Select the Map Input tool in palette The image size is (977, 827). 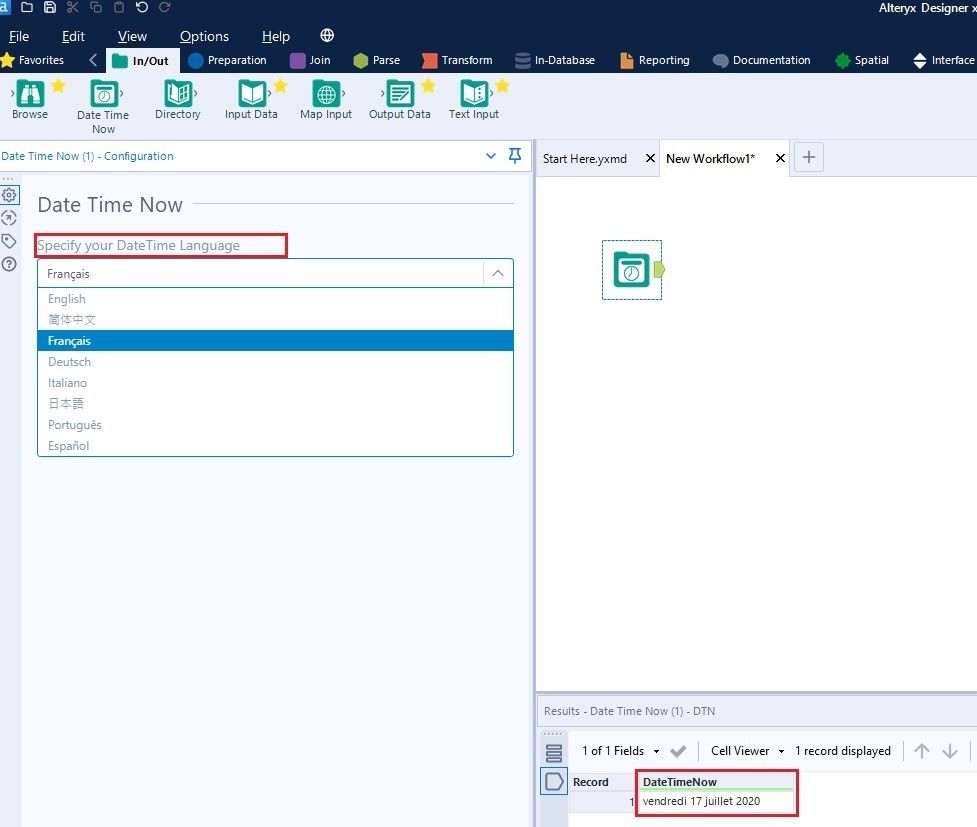[x=326, y=100]
